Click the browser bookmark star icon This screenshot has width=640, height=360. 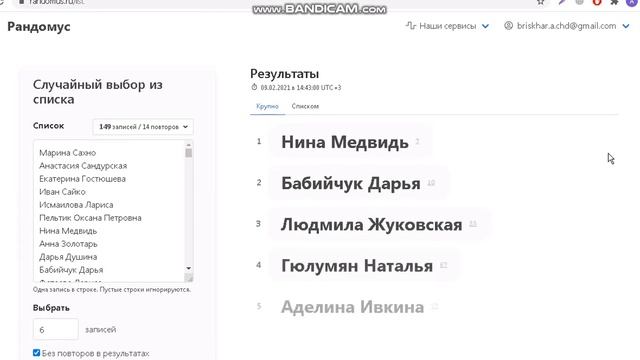pos(540,2)
